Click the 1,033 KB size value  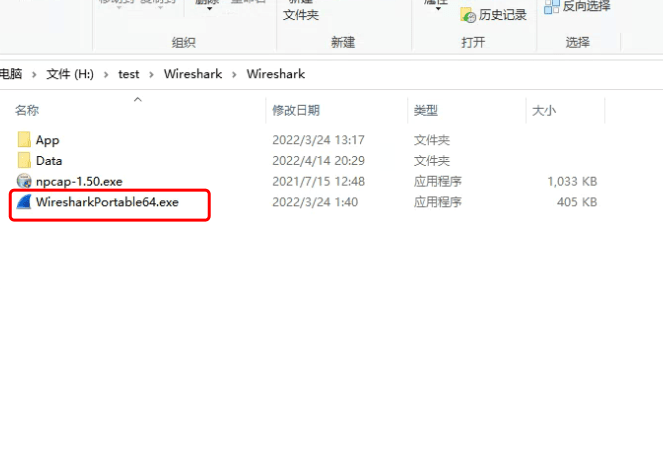click(x=572, y=182)
